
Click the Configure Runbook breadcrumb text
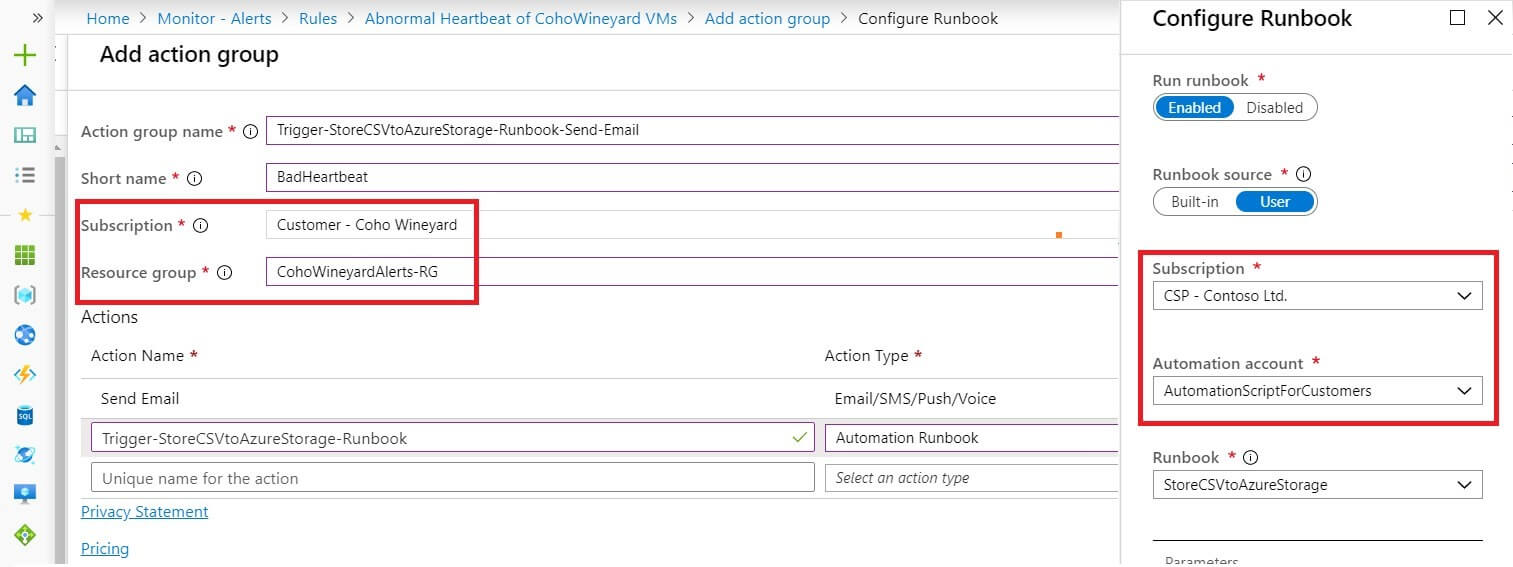928,18
